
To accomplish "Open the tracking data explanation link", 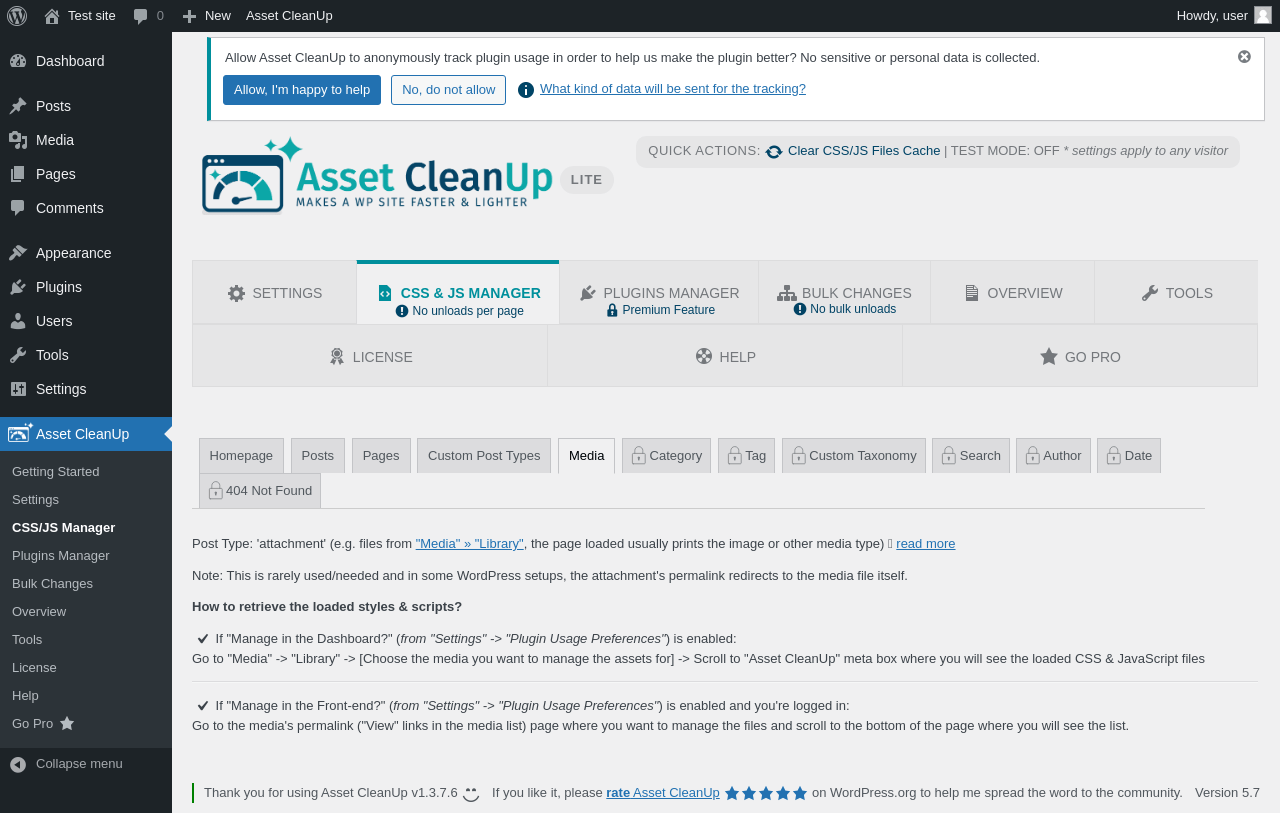I will point(673,89).
